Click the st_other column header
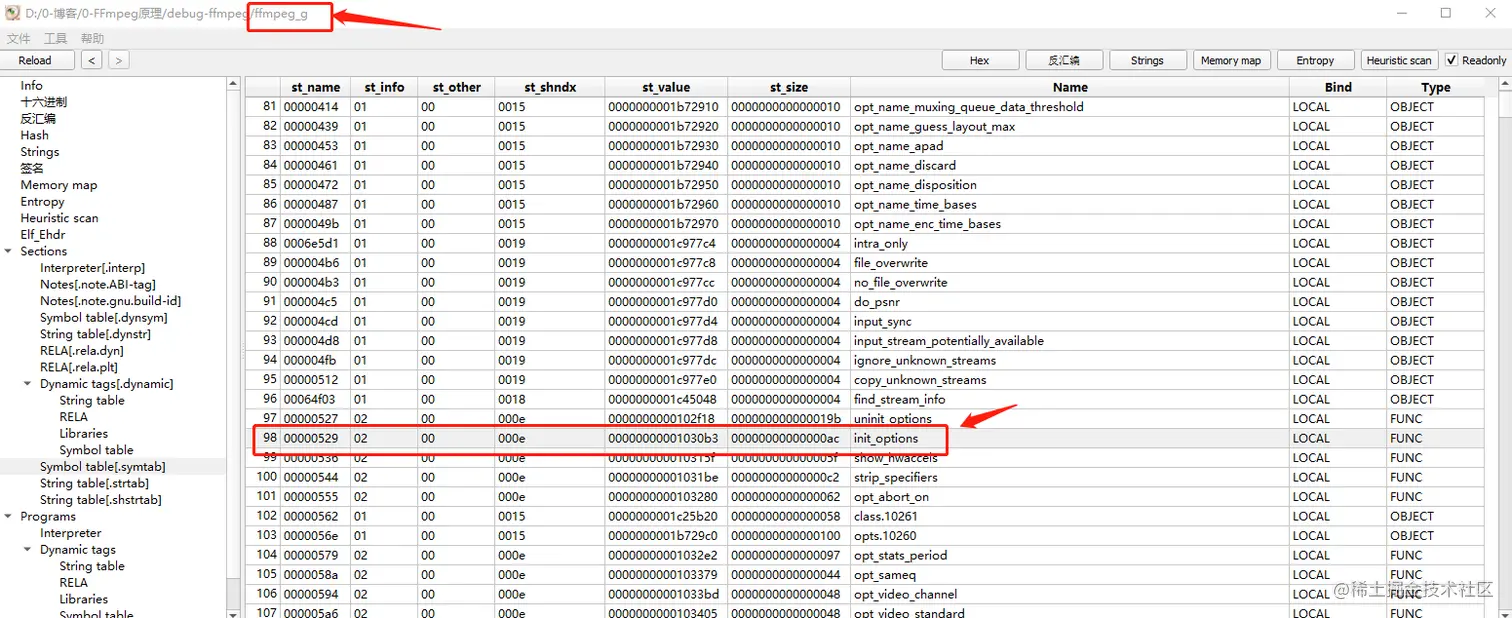 pos(457,87)
